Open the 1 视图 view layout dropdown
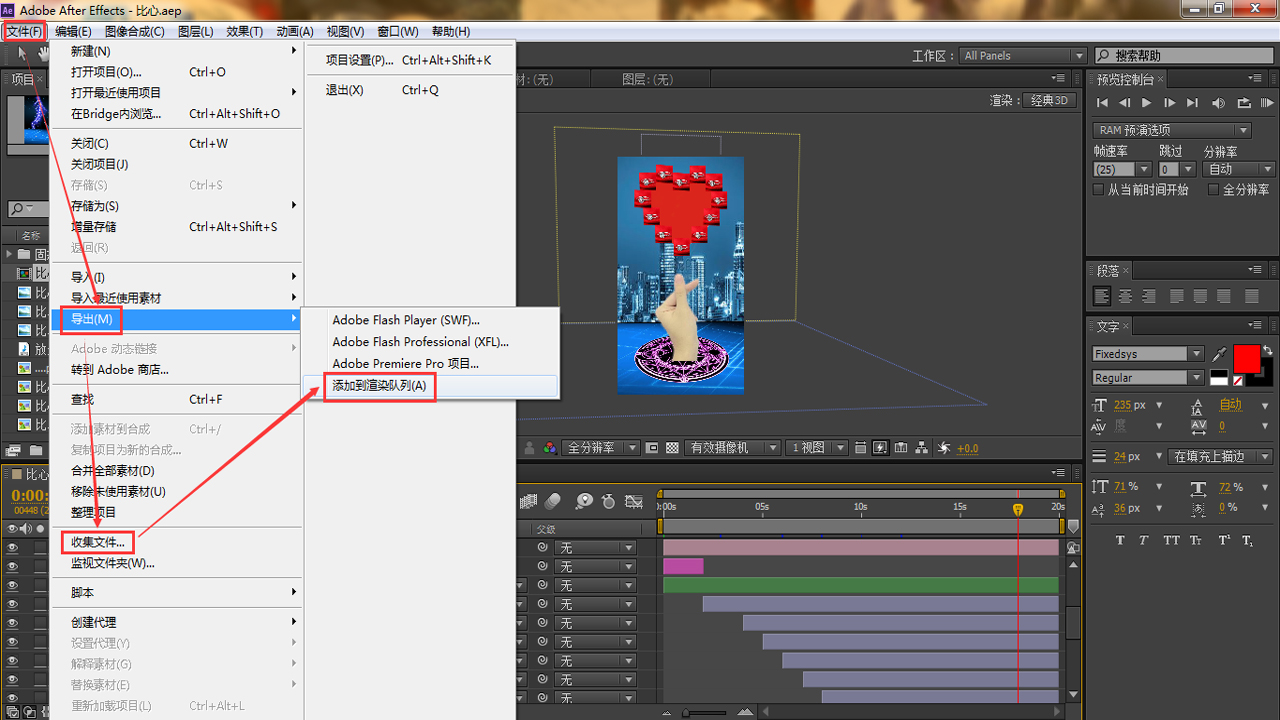Screen dimensions: 1280x720 pyautogui.click(x=816, y=448)
